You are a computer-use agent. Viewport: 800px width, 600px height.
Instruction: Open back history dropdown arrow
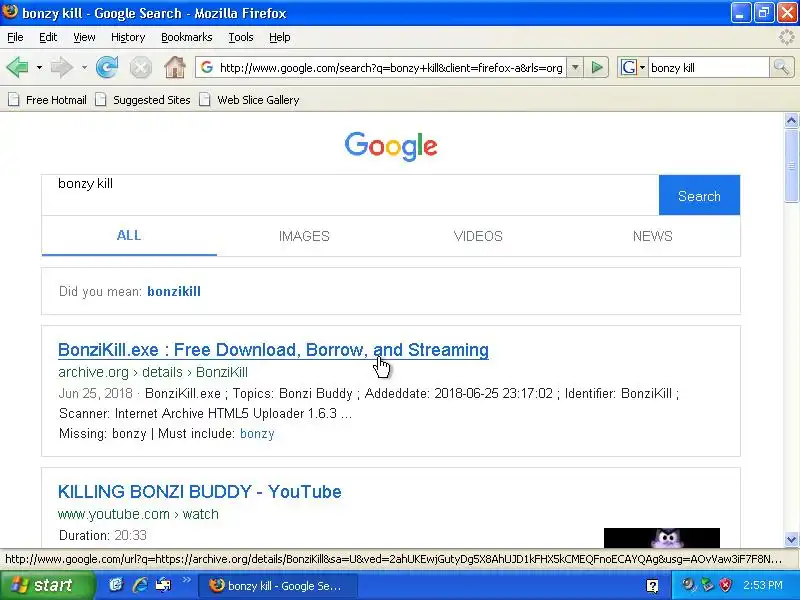tap(39, 67)
